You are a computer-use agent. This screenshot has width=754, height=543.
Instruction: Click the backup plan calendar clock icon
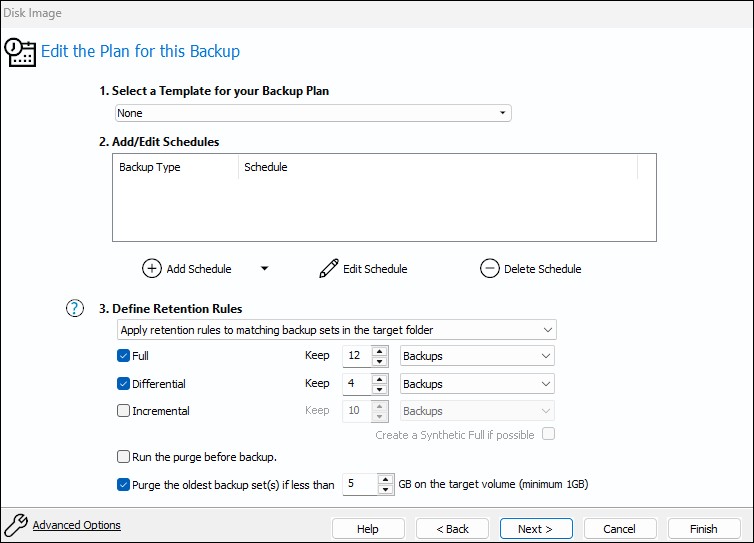(x=20, y=52)
